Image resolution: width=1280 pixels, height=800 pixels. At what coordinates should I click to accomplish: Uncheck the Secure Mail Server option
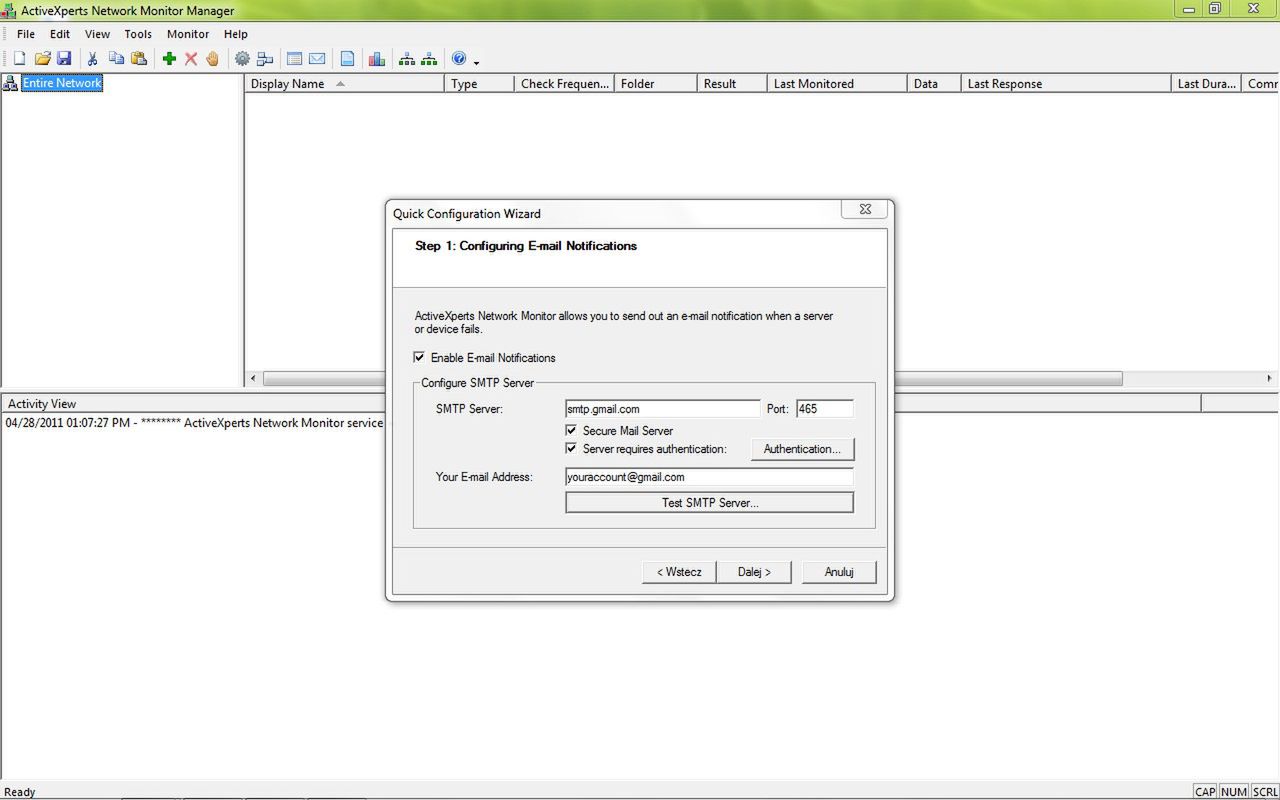click(571, 430)
